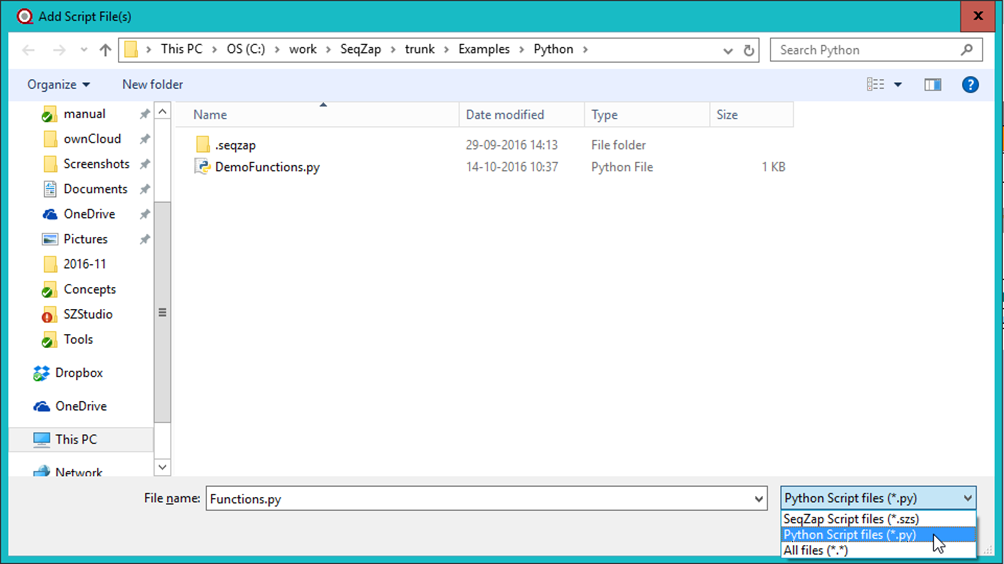Open file type filter combo box
Image resolution: width=1004 pixels, height=564 pixels.
[878, 498]
